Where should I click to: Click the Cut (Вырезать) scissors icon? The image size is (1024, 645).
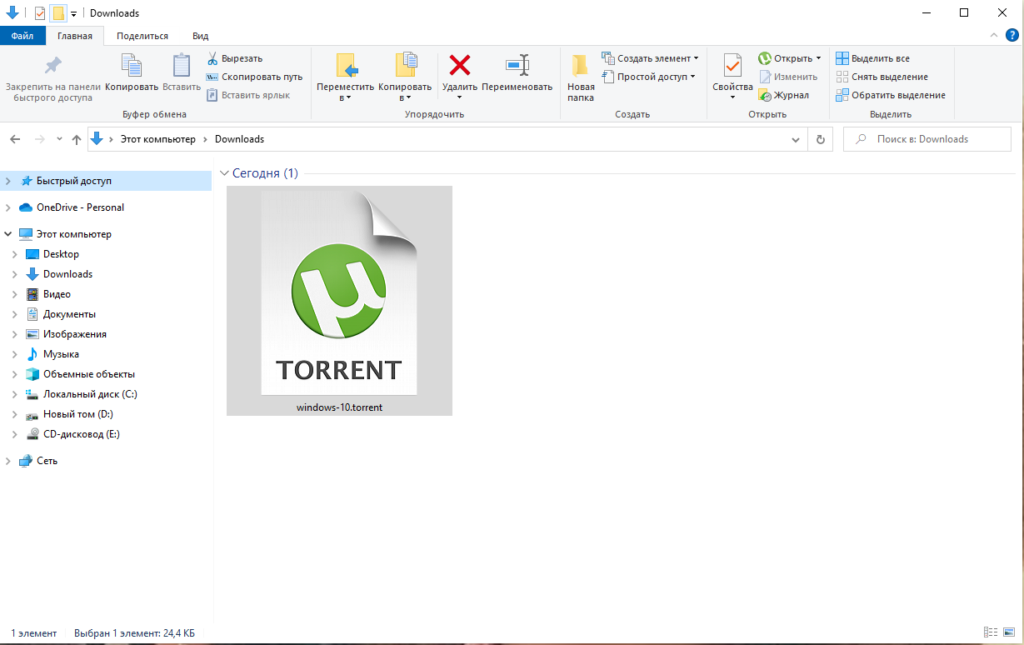pyautogui.click(x=212, y=59)
